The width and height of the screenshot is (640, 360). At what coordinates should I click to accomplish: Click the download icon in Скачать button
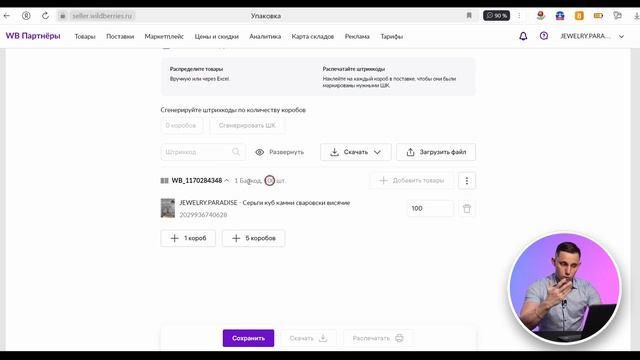[334, 152]
